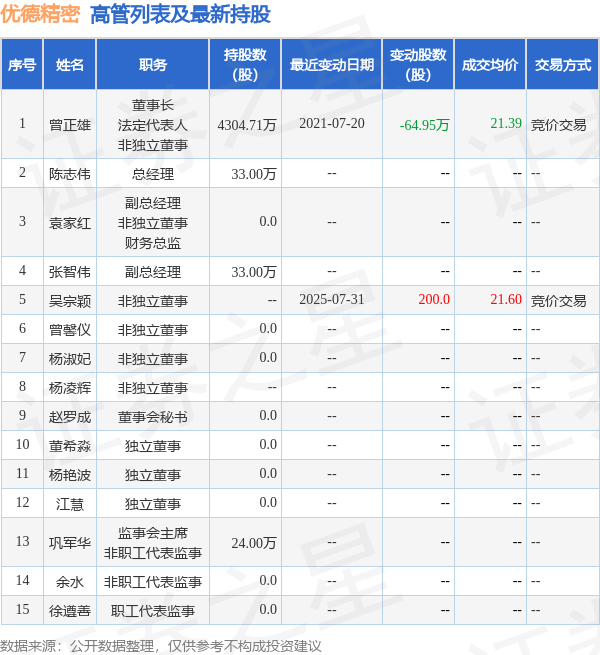Click the 职工代表监事 cell in row 15
Screen dimensions: 600x655
153,611
